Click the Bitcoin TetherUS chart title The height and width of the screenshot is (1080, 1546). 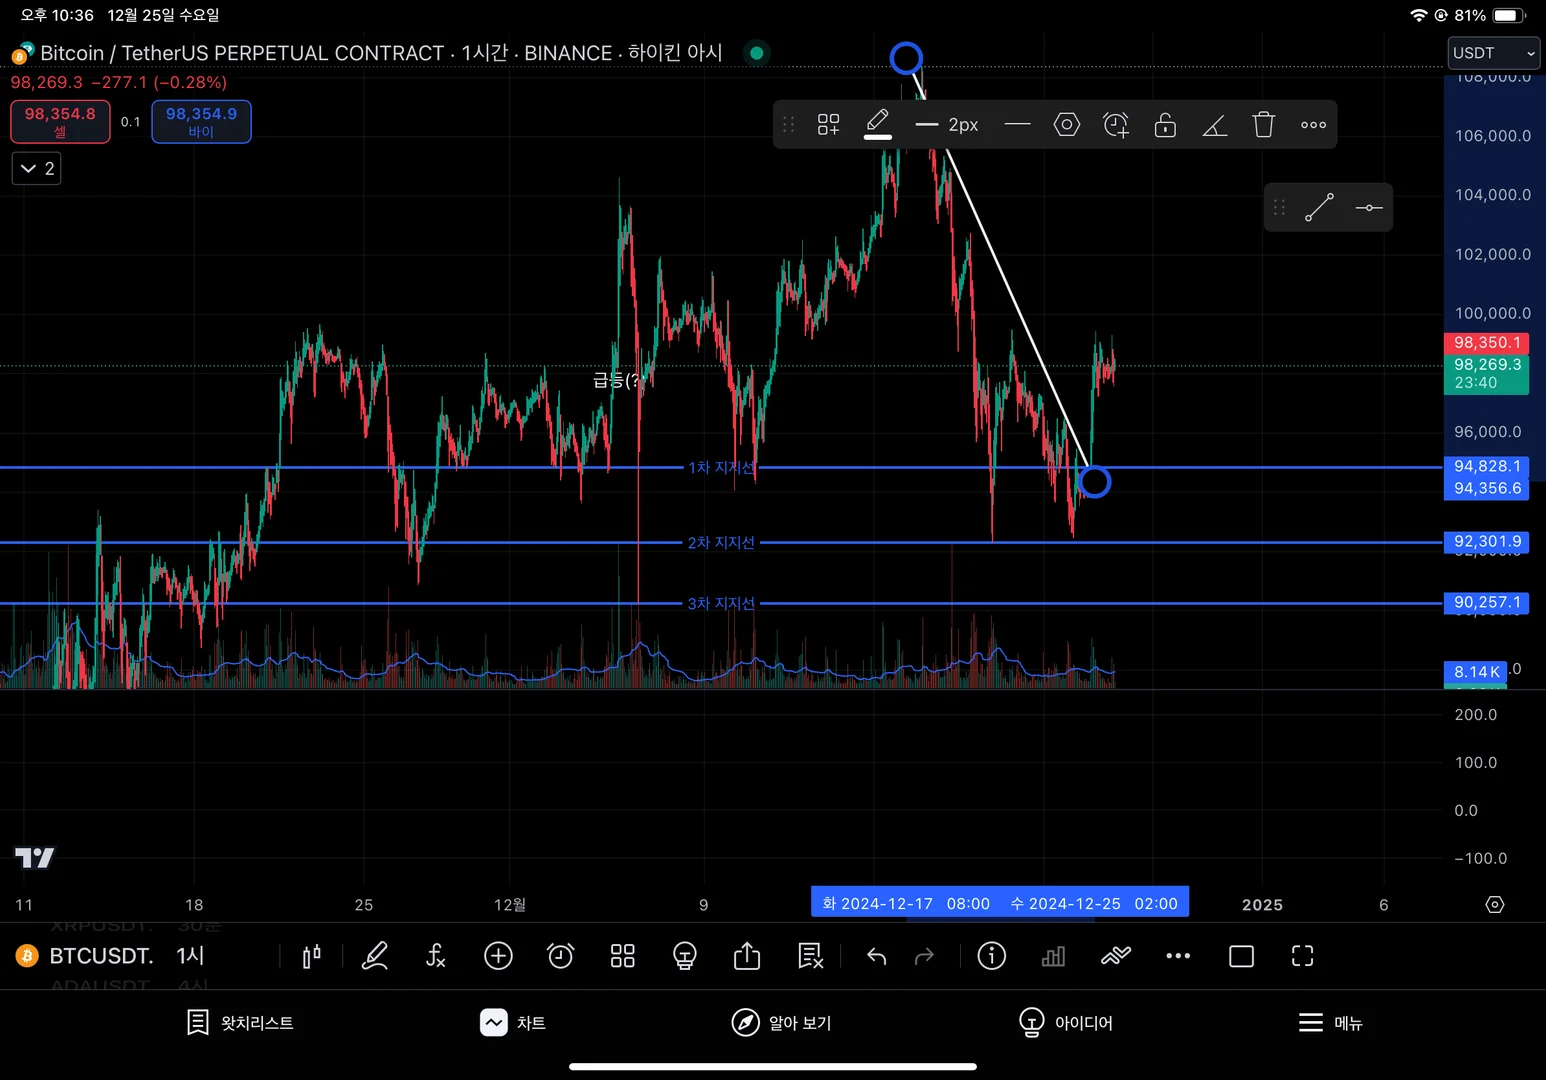click(380, 52)
